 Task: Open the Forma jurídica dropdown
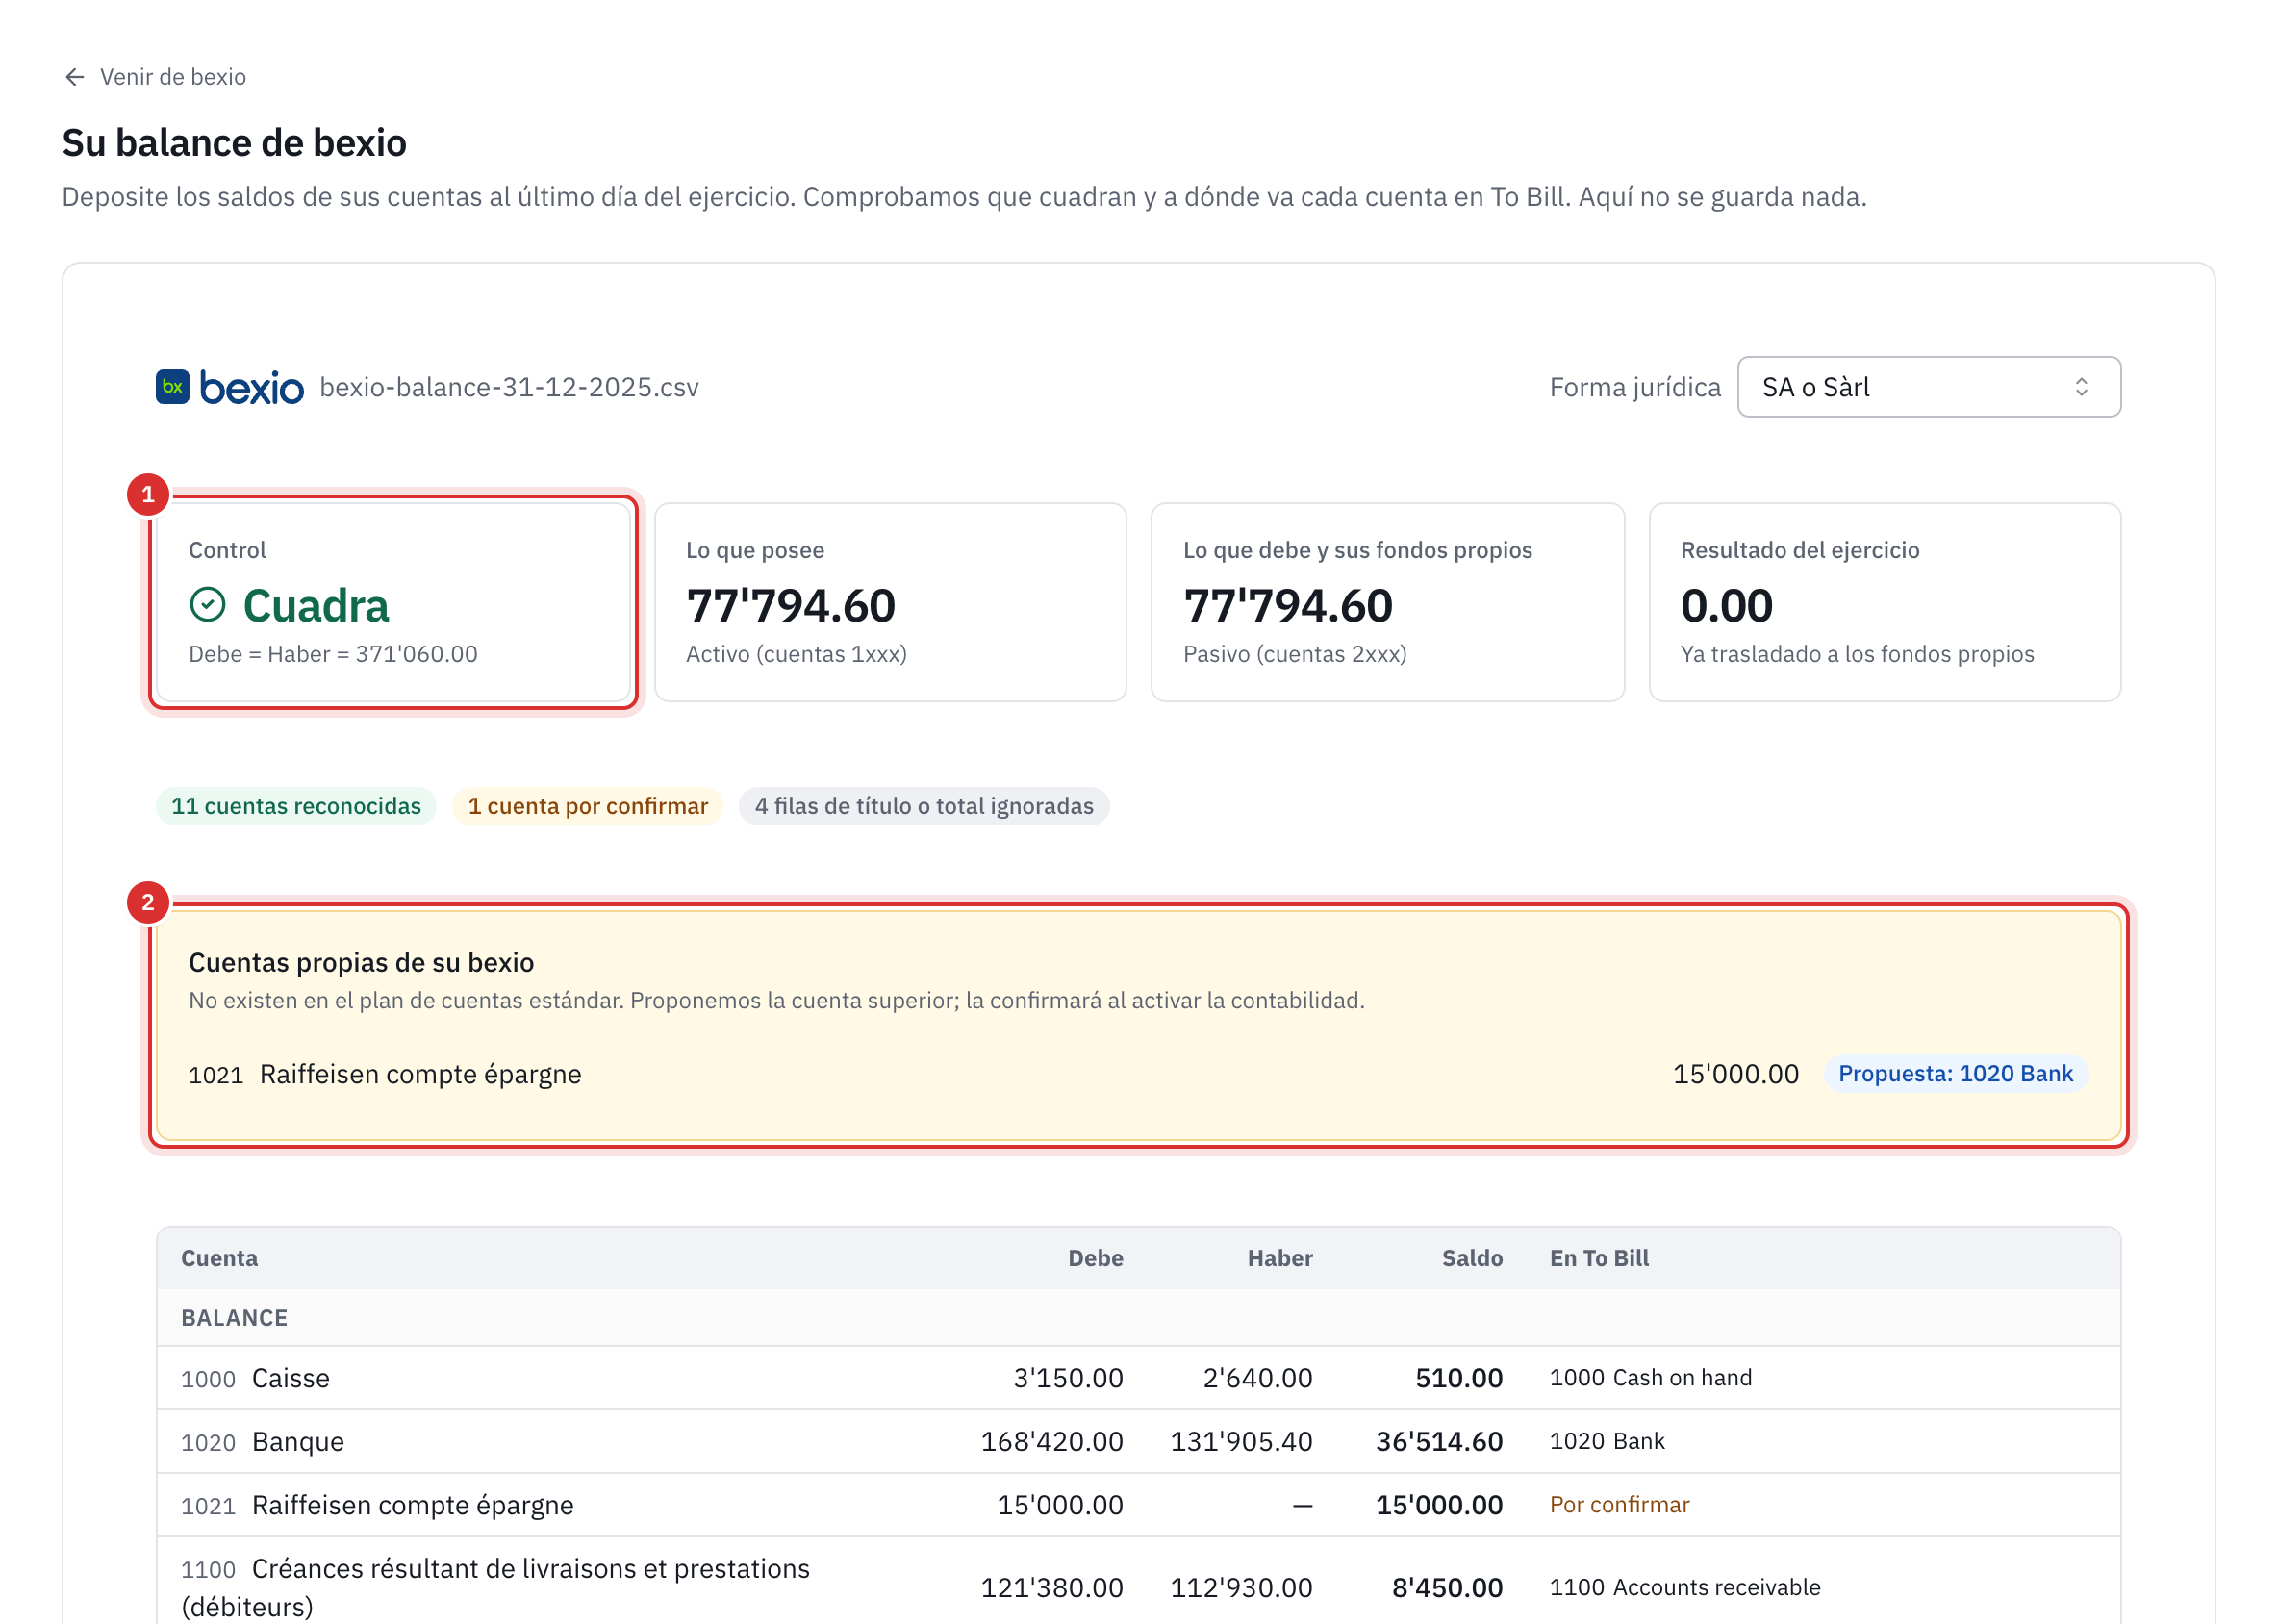click(1928, 387)
